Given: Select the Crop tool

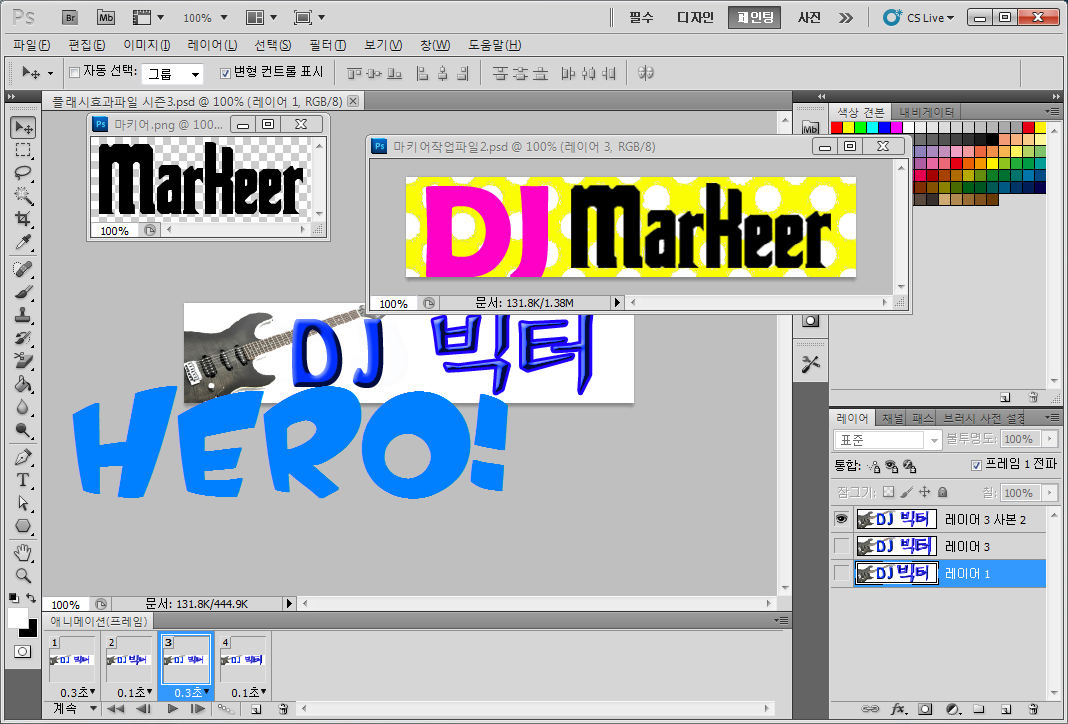Looking at the screenshot, I should coord(23,219).
